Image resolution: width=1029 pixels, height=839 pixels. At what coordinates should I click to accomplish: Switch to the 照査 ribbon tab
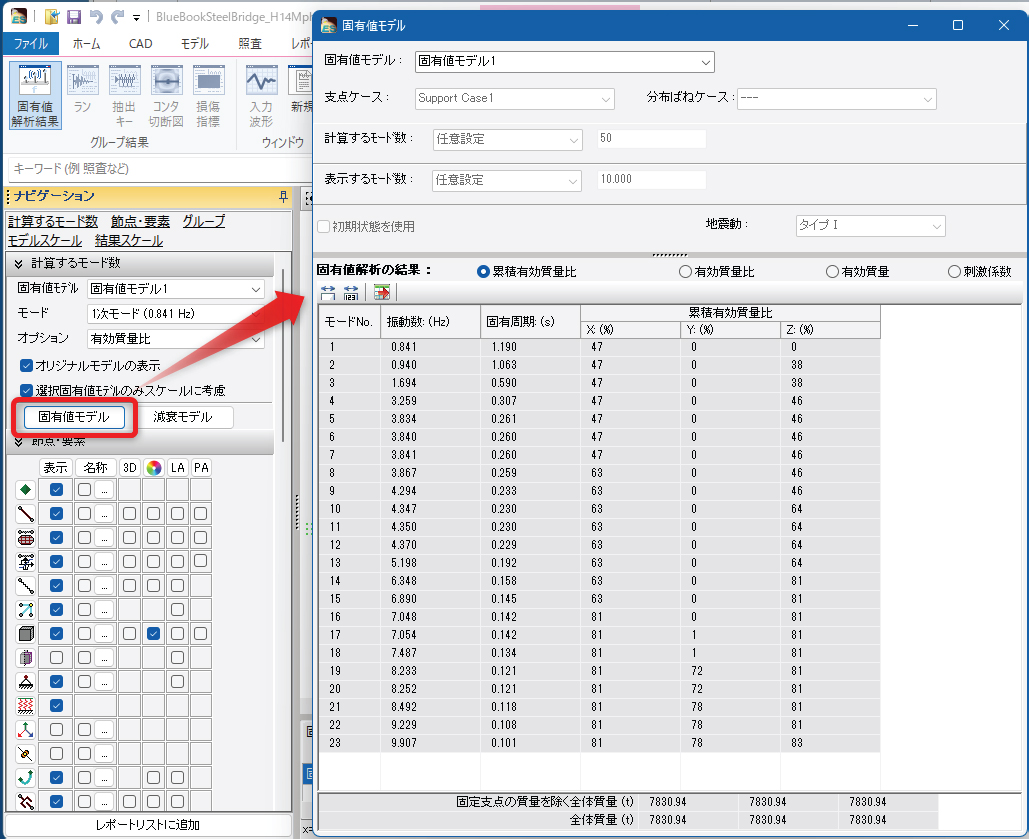[250, 44]
